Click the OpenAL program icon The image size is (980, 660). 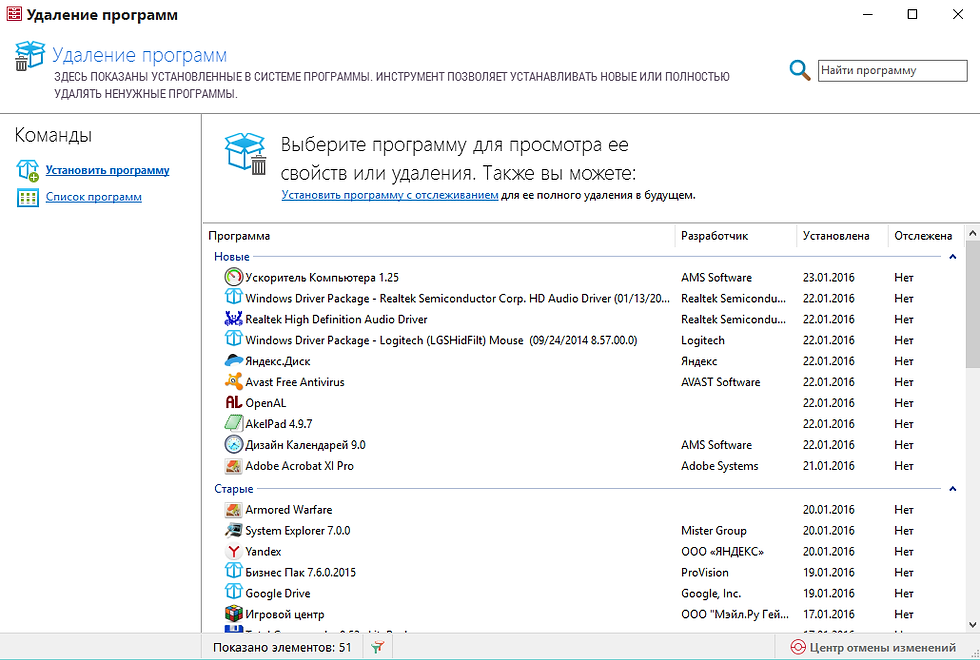coord(233,402)
